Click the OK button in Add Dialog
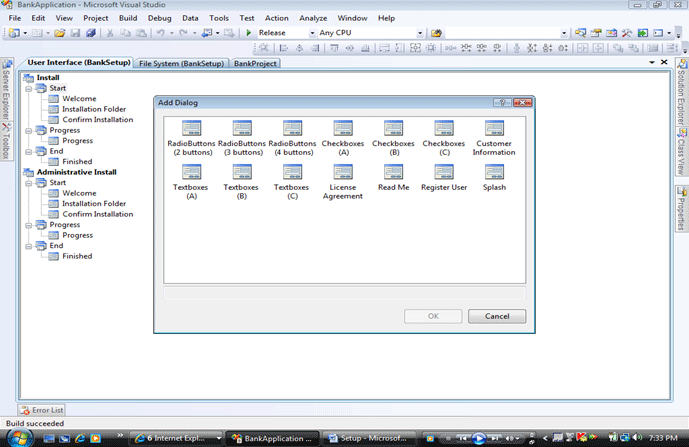This screenshot has height=447, width=689. (433, 316)
